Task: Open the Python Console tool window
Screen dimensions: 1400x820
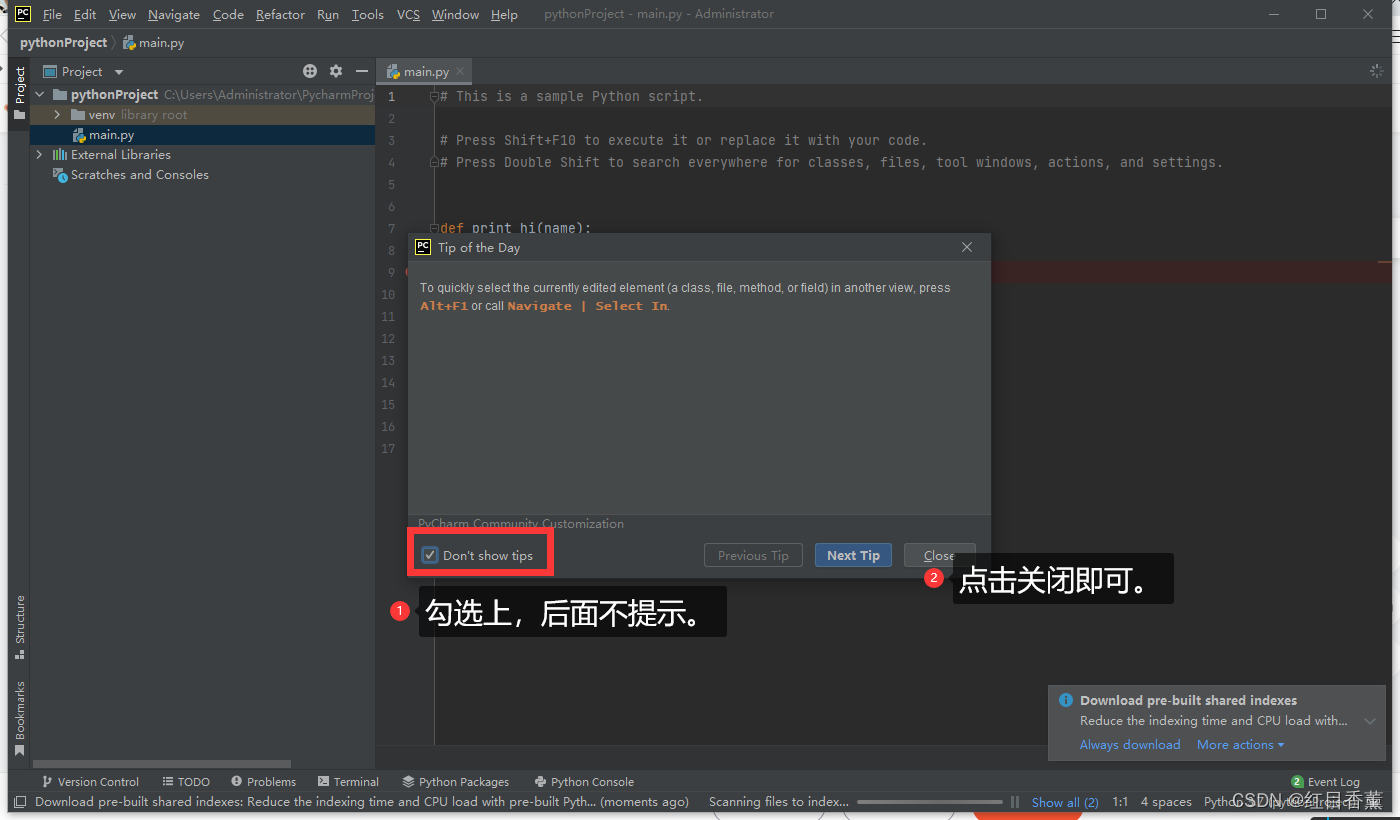Action: [x=592, y=781]
